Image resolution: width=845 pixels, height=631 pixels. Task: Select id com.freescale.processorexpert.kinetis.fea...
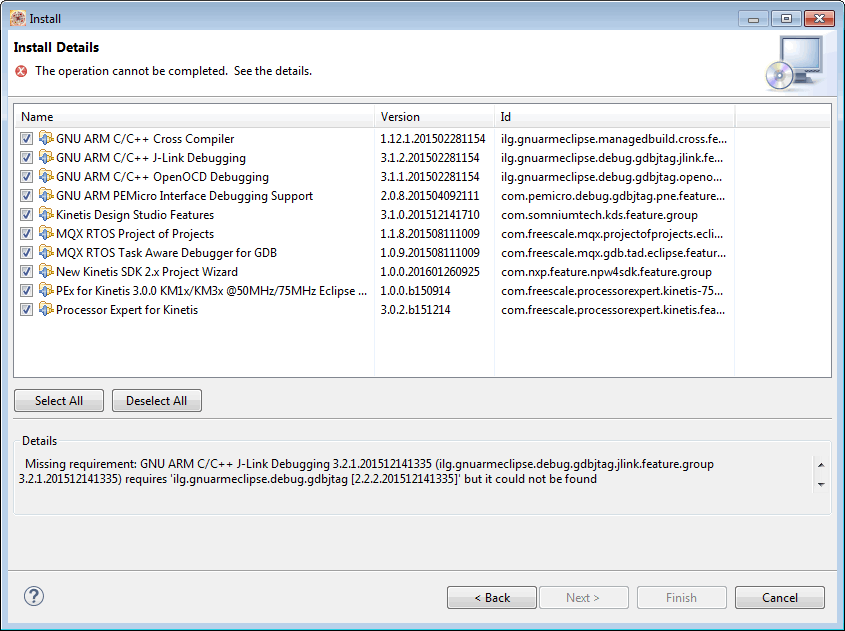(x=613, y=309)
